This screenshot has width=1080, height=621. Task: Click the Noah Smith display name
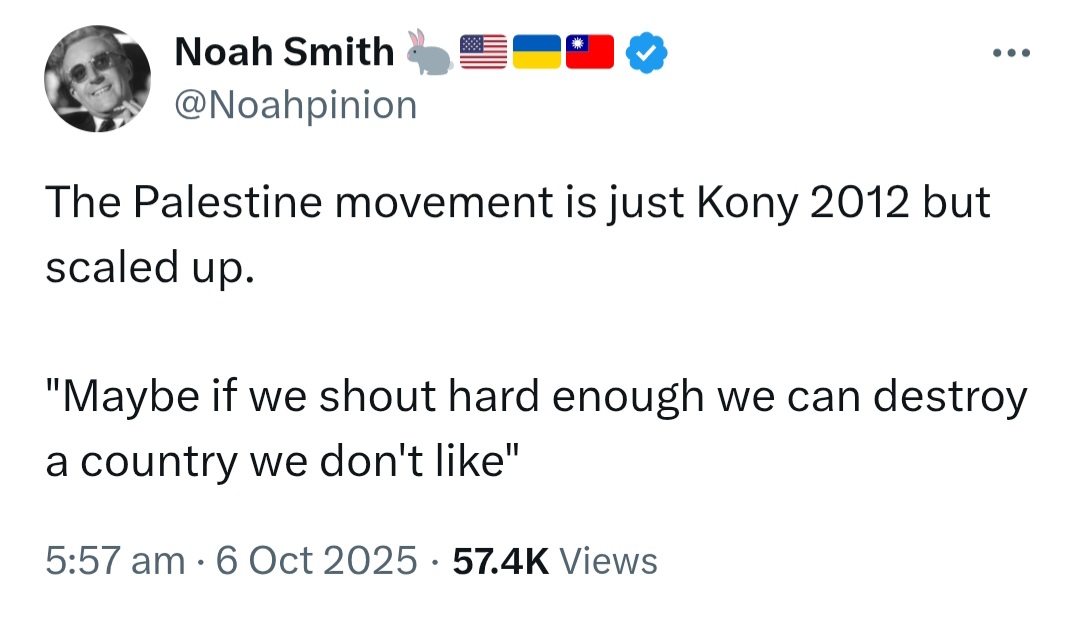click(284, 52)
